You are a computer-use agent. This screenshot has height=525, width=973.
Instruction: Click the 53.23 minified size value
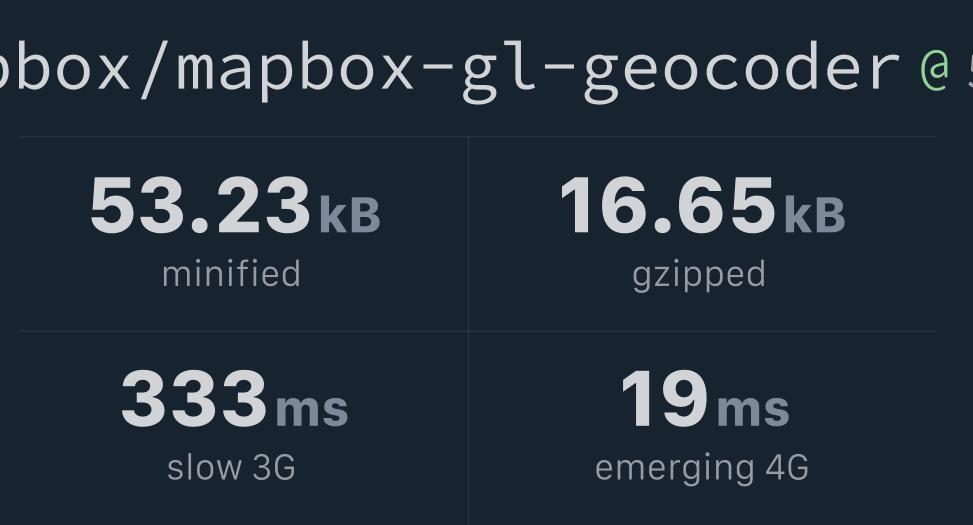pos(200,205)
